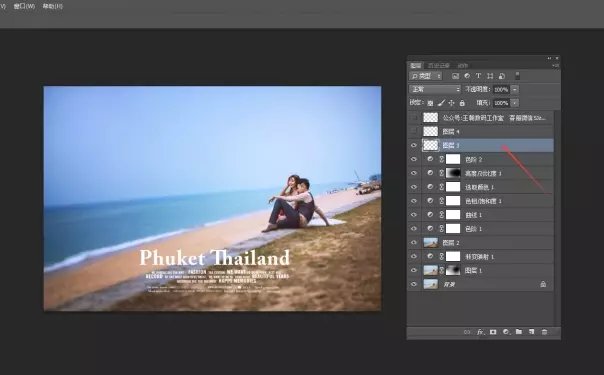This screenshot has width=604, height=375.
Task: Hide the 渐变映射 1 layer
Action: click(x=414, y=256)
